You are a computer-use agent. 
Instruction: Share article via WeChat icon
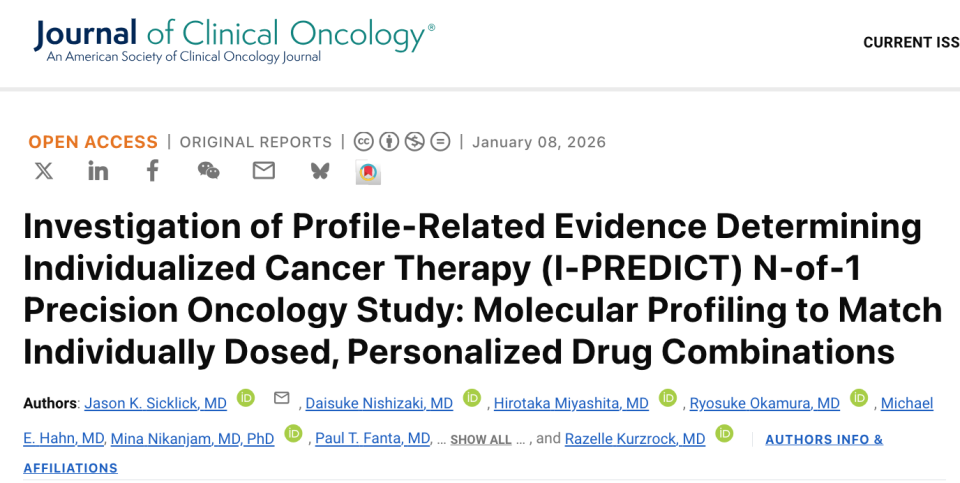[x=208, y=171]
